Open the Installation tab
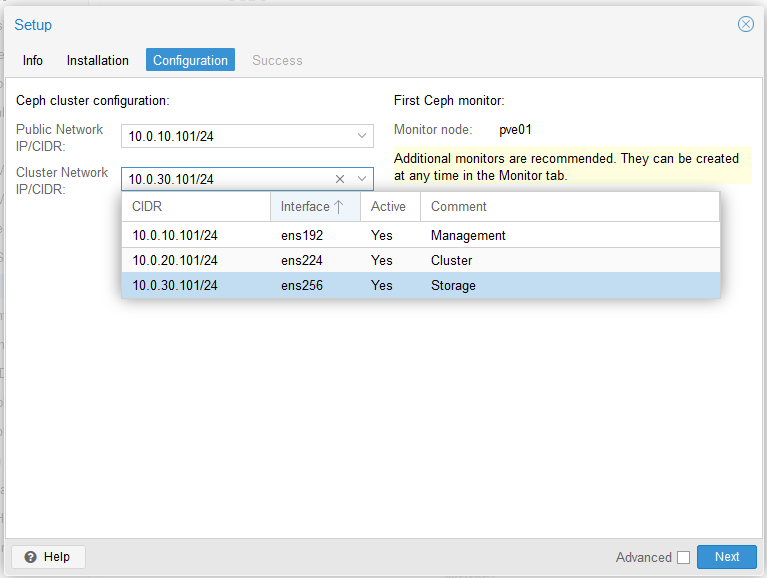The width and height of the screenshot is (767, 578). point(98,60)
